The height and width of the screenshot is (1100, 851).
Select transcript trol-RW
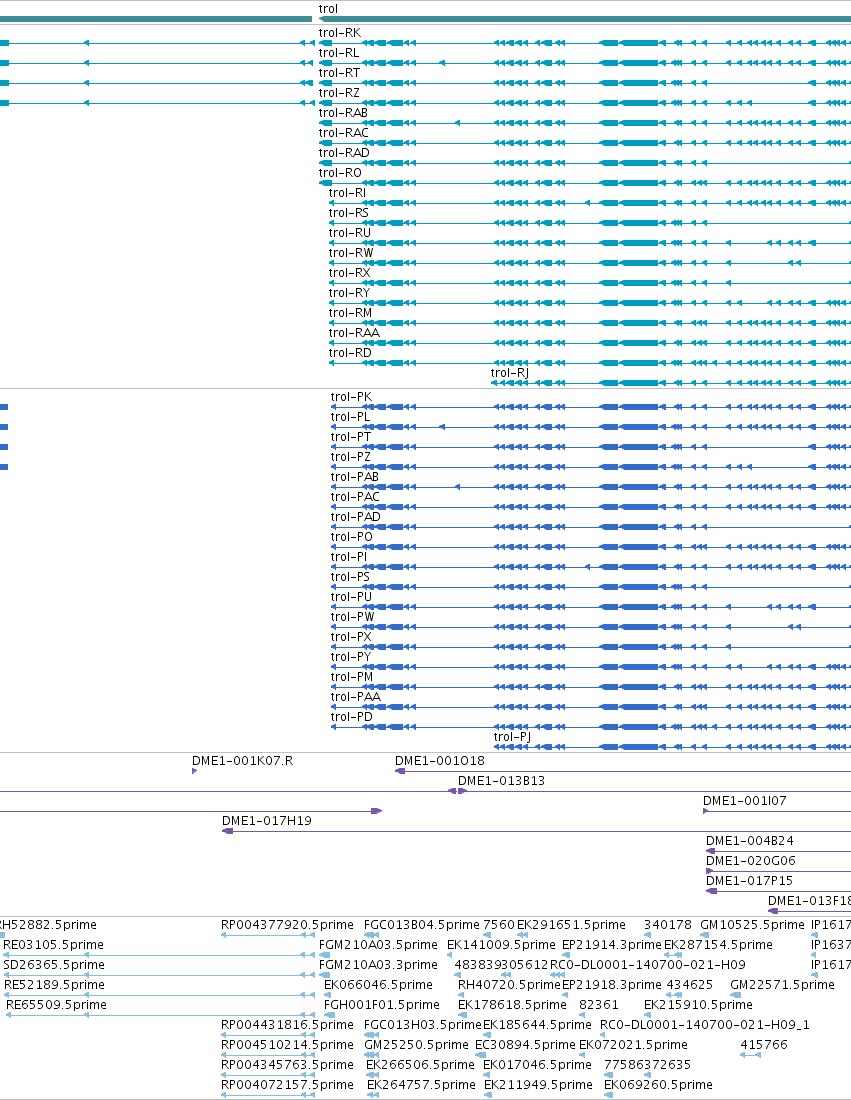click(351, 253)
